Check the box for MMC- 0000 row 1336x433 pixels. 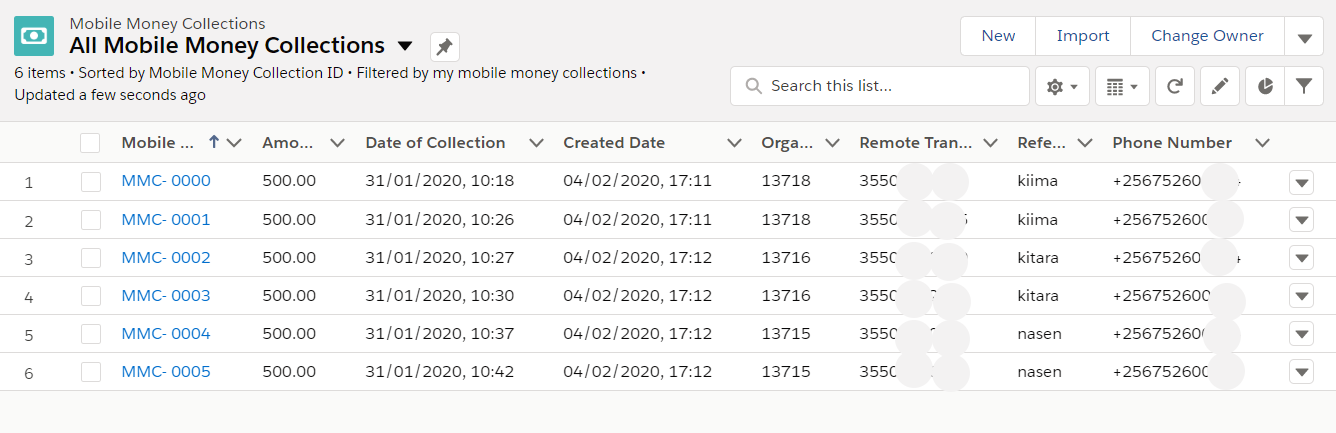pyautogui.click(x=91, y=182)
